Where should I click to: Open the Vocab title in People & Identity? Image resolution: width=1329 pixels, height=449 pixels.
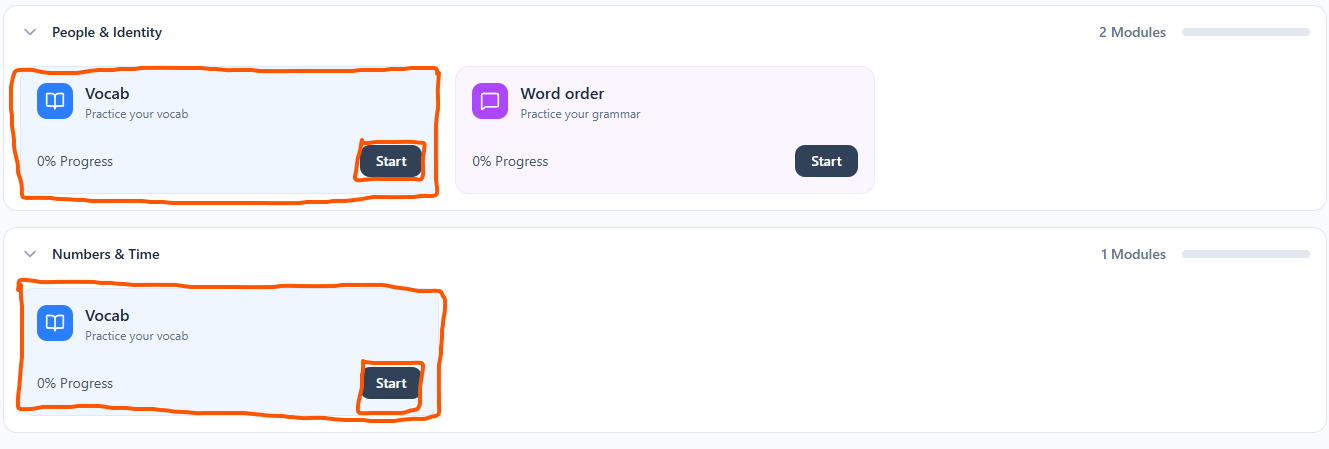point(107,94)
